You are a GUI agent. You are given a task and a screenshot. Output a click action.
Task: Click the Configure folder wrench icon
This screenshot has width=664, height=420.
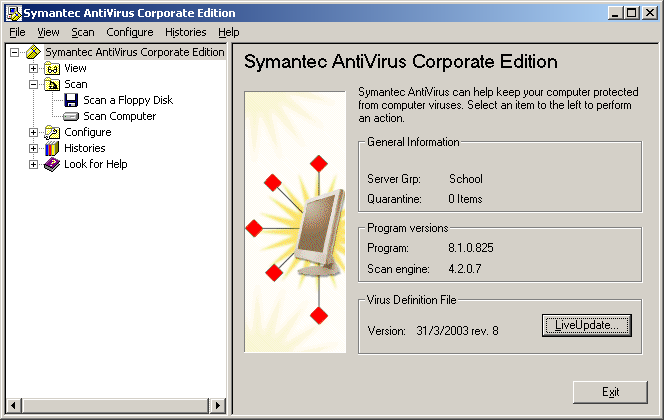coord(52,133)
